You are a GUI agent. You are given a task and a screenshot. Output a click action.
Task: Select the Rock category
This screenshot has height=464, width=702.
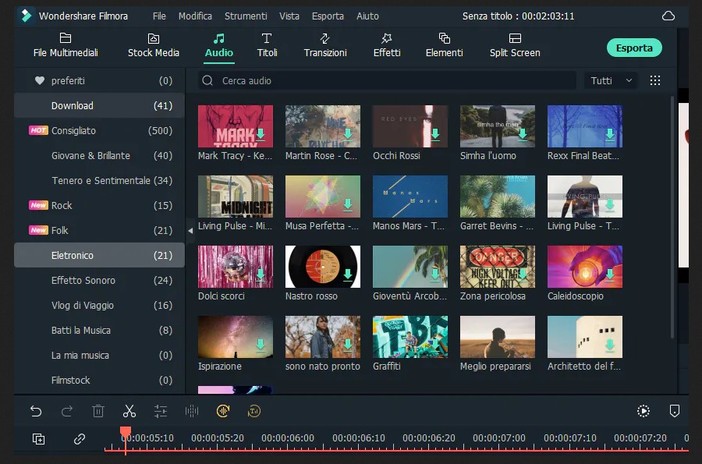pyautogui.click(x=99, y=206)
